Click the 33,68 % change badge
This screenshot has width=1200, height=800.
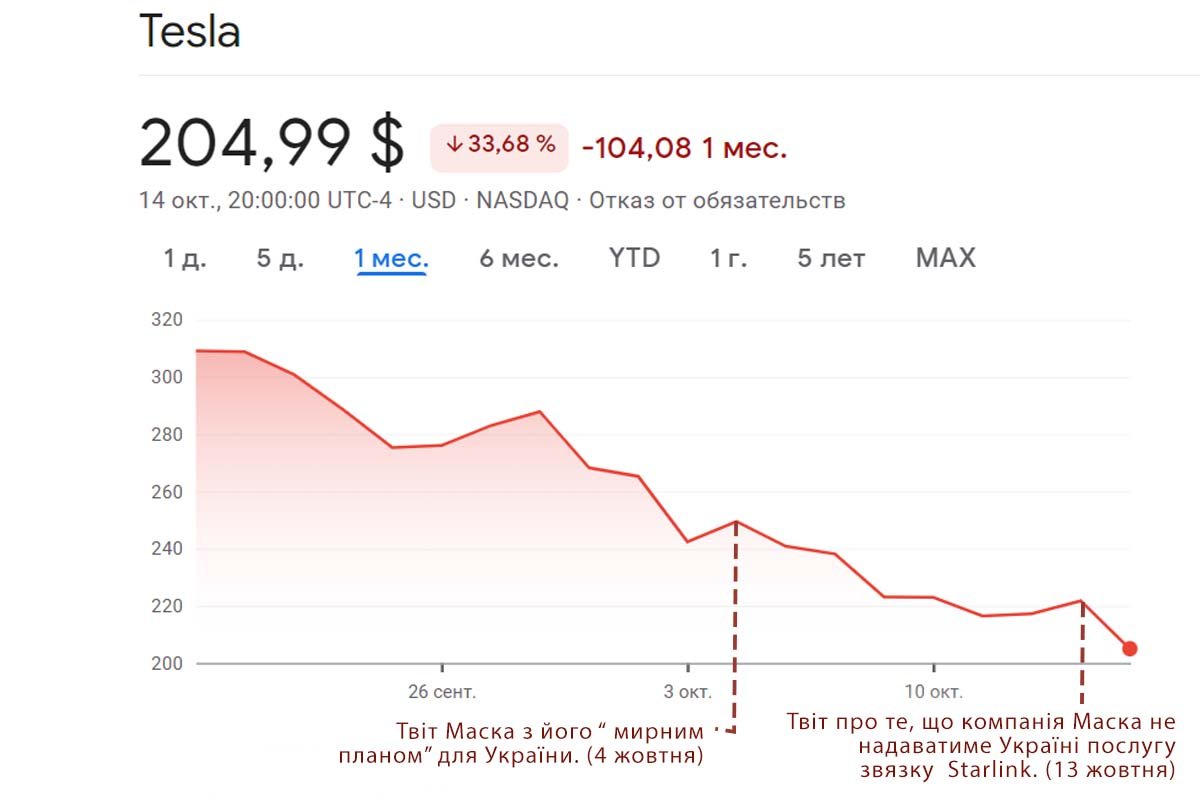499,146
